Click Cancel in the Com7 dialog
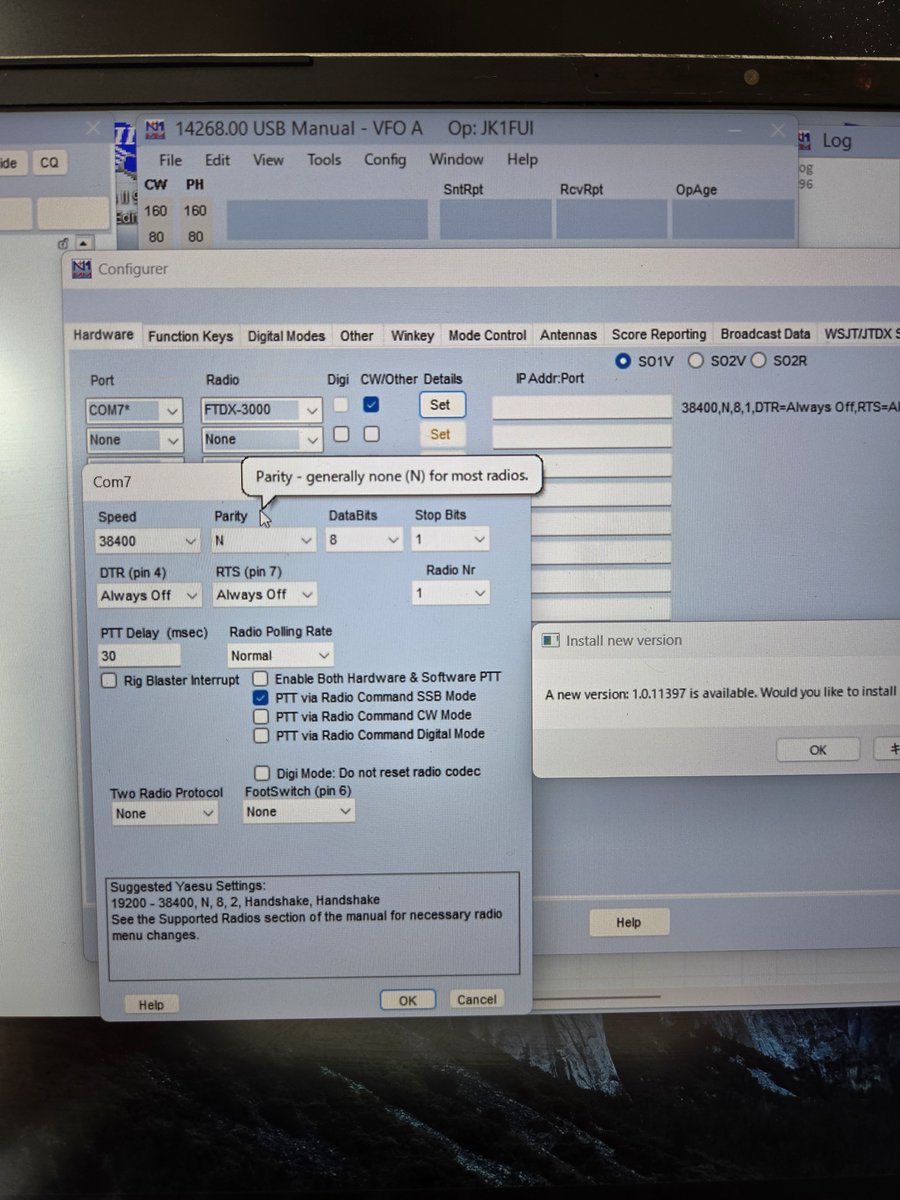The width and height of the screenshot is (900, 1200). 476,999
